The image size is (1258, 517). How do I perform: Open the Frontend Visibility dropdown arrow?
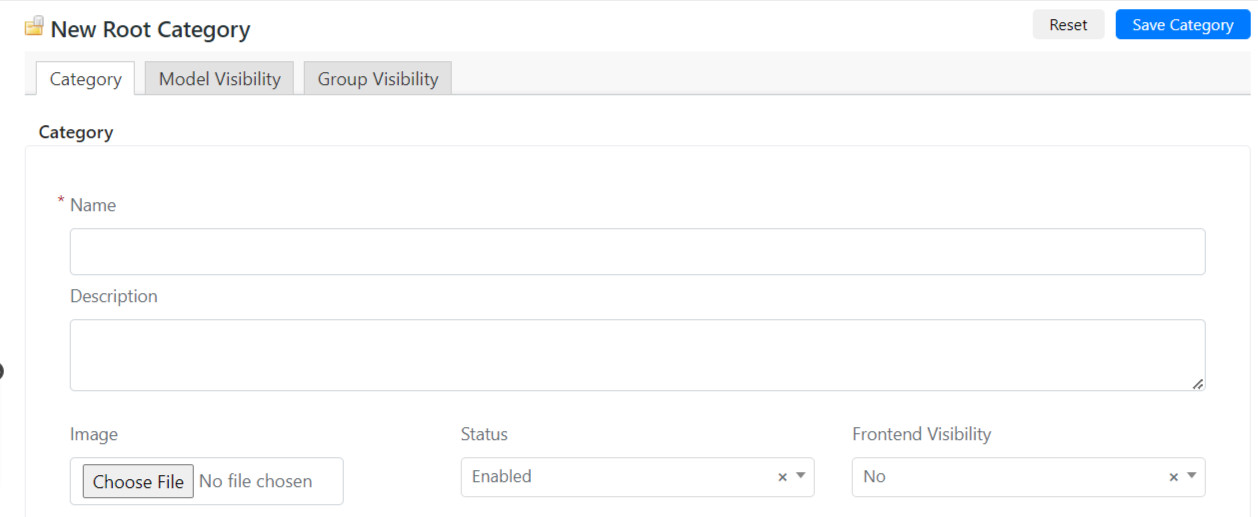click(1191, 476)
